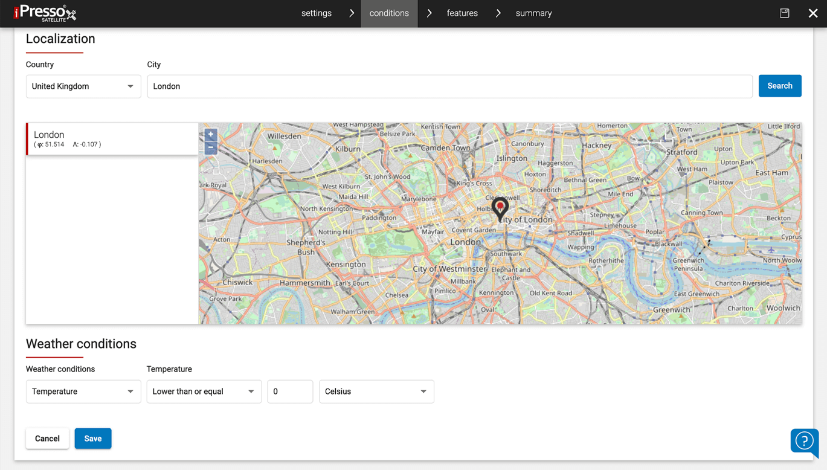827x470 pixels.
Task: Expand the Weather conditions Temperature dropdown
Action: (83, 392)
